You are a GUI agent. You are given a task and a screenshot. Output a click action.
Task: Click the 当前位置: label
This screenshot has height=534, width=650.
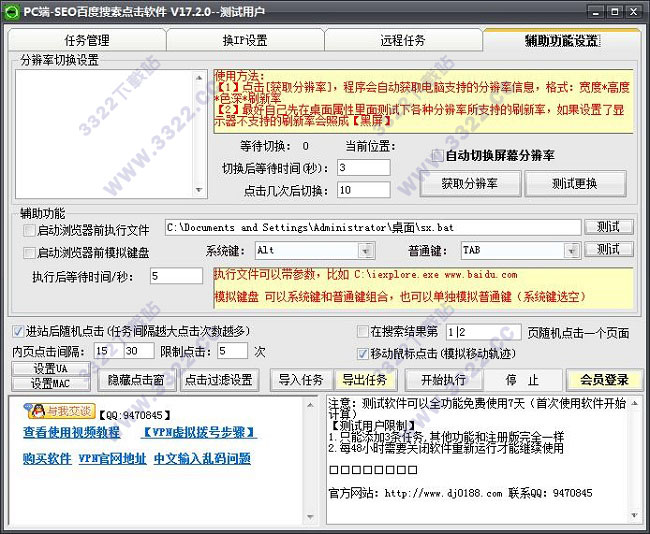(371, 146)
